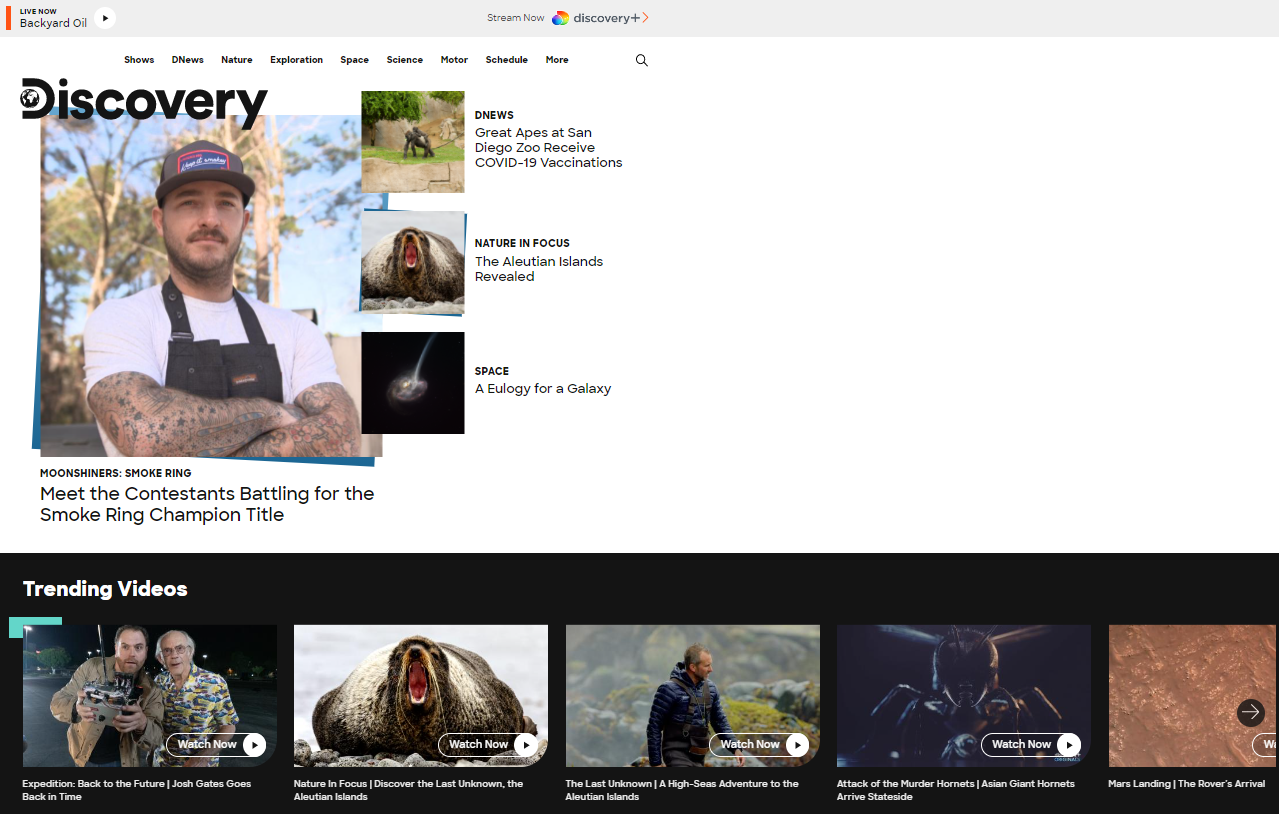1279x814 pixels.
Task: Open the Schedule page
Action: click(507, 60)
